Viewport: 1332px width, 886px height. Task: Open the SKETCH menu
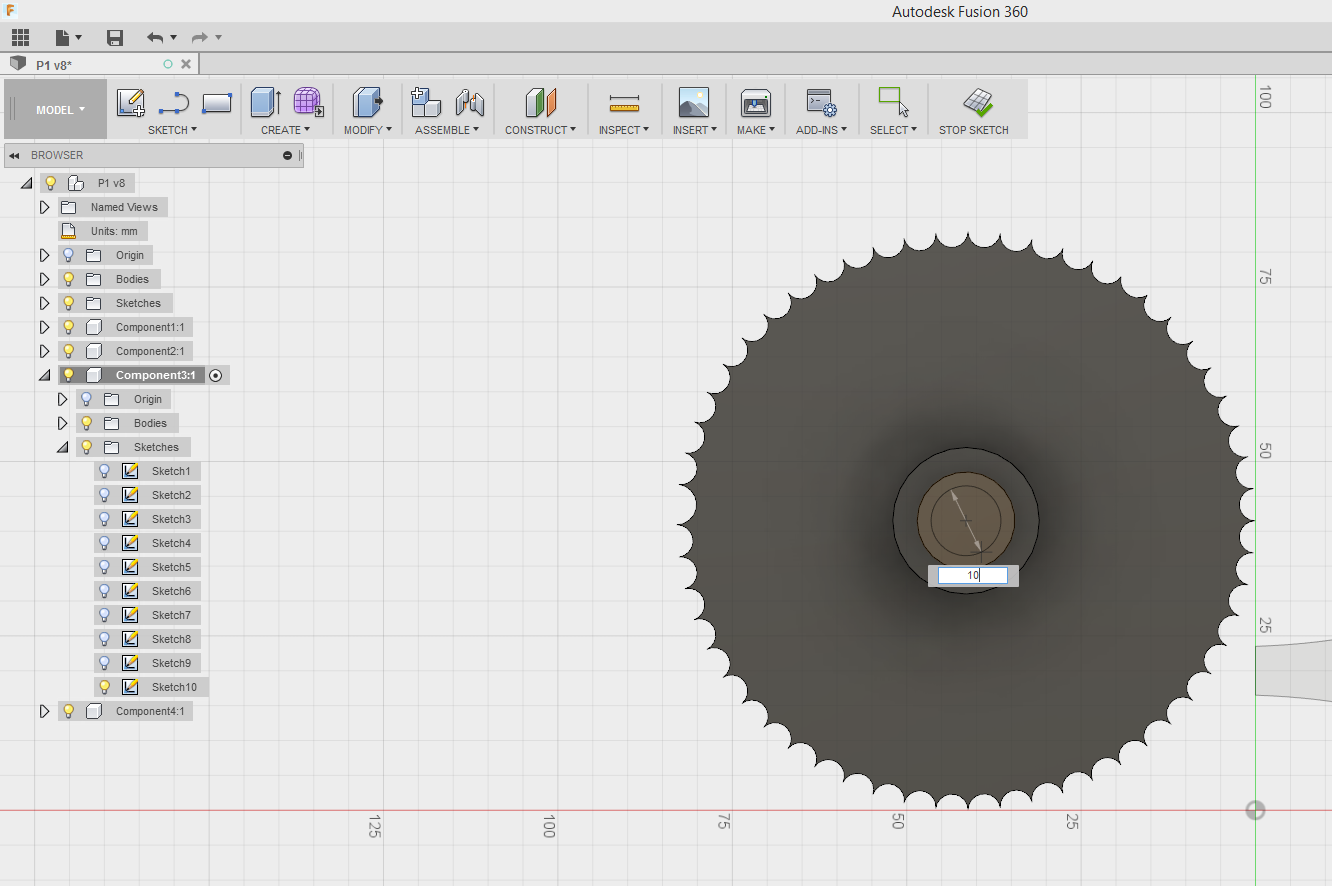172,130
